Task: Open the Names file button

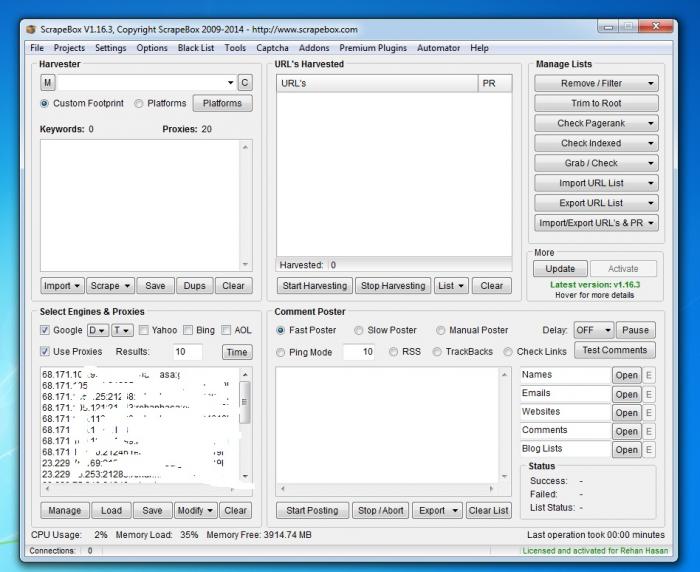Action: coord(626,375)
